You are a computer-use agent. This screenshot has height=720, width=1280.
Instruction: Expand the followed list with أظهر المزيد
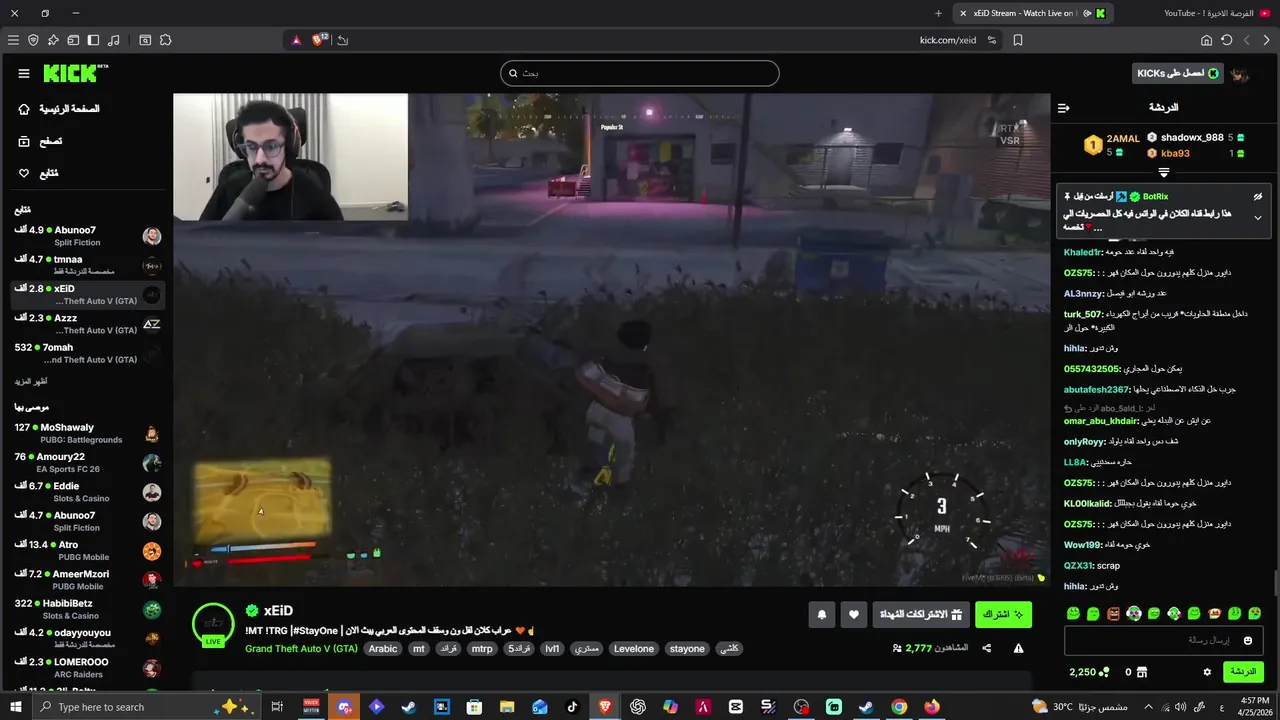click(31, 382)
